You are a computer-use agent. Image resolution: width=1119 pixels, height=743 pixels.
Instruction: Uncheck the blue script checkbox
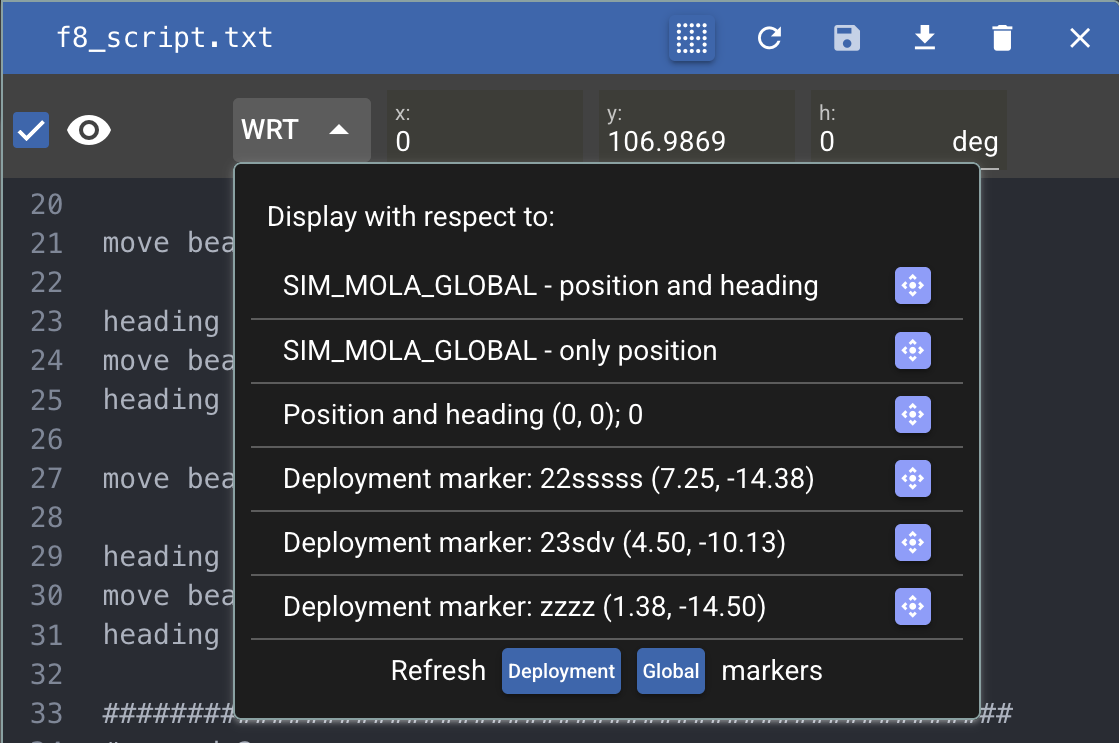pos(31,130)
